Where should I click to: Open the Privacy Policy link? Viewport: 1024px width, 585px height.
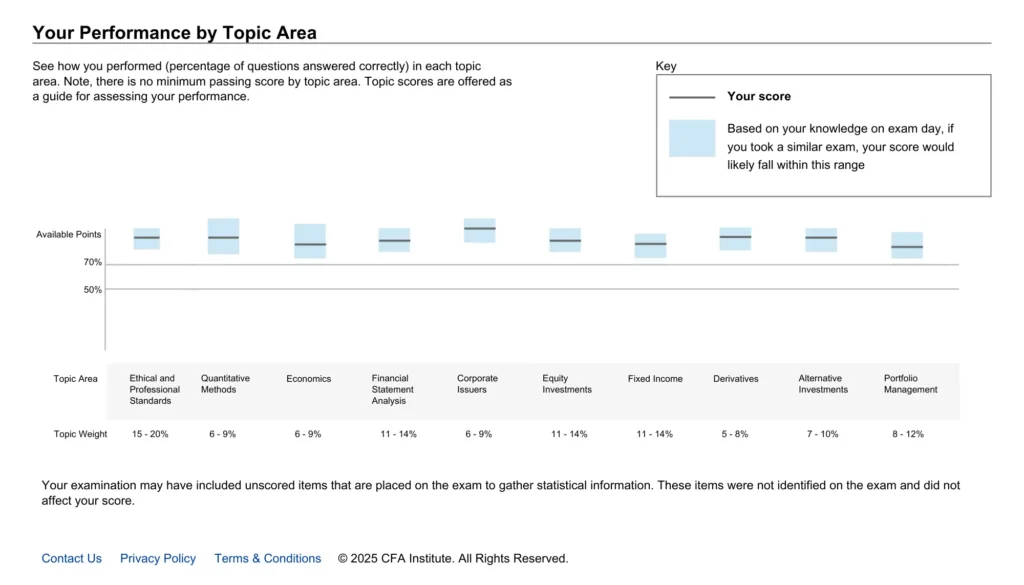click(157, 558)
